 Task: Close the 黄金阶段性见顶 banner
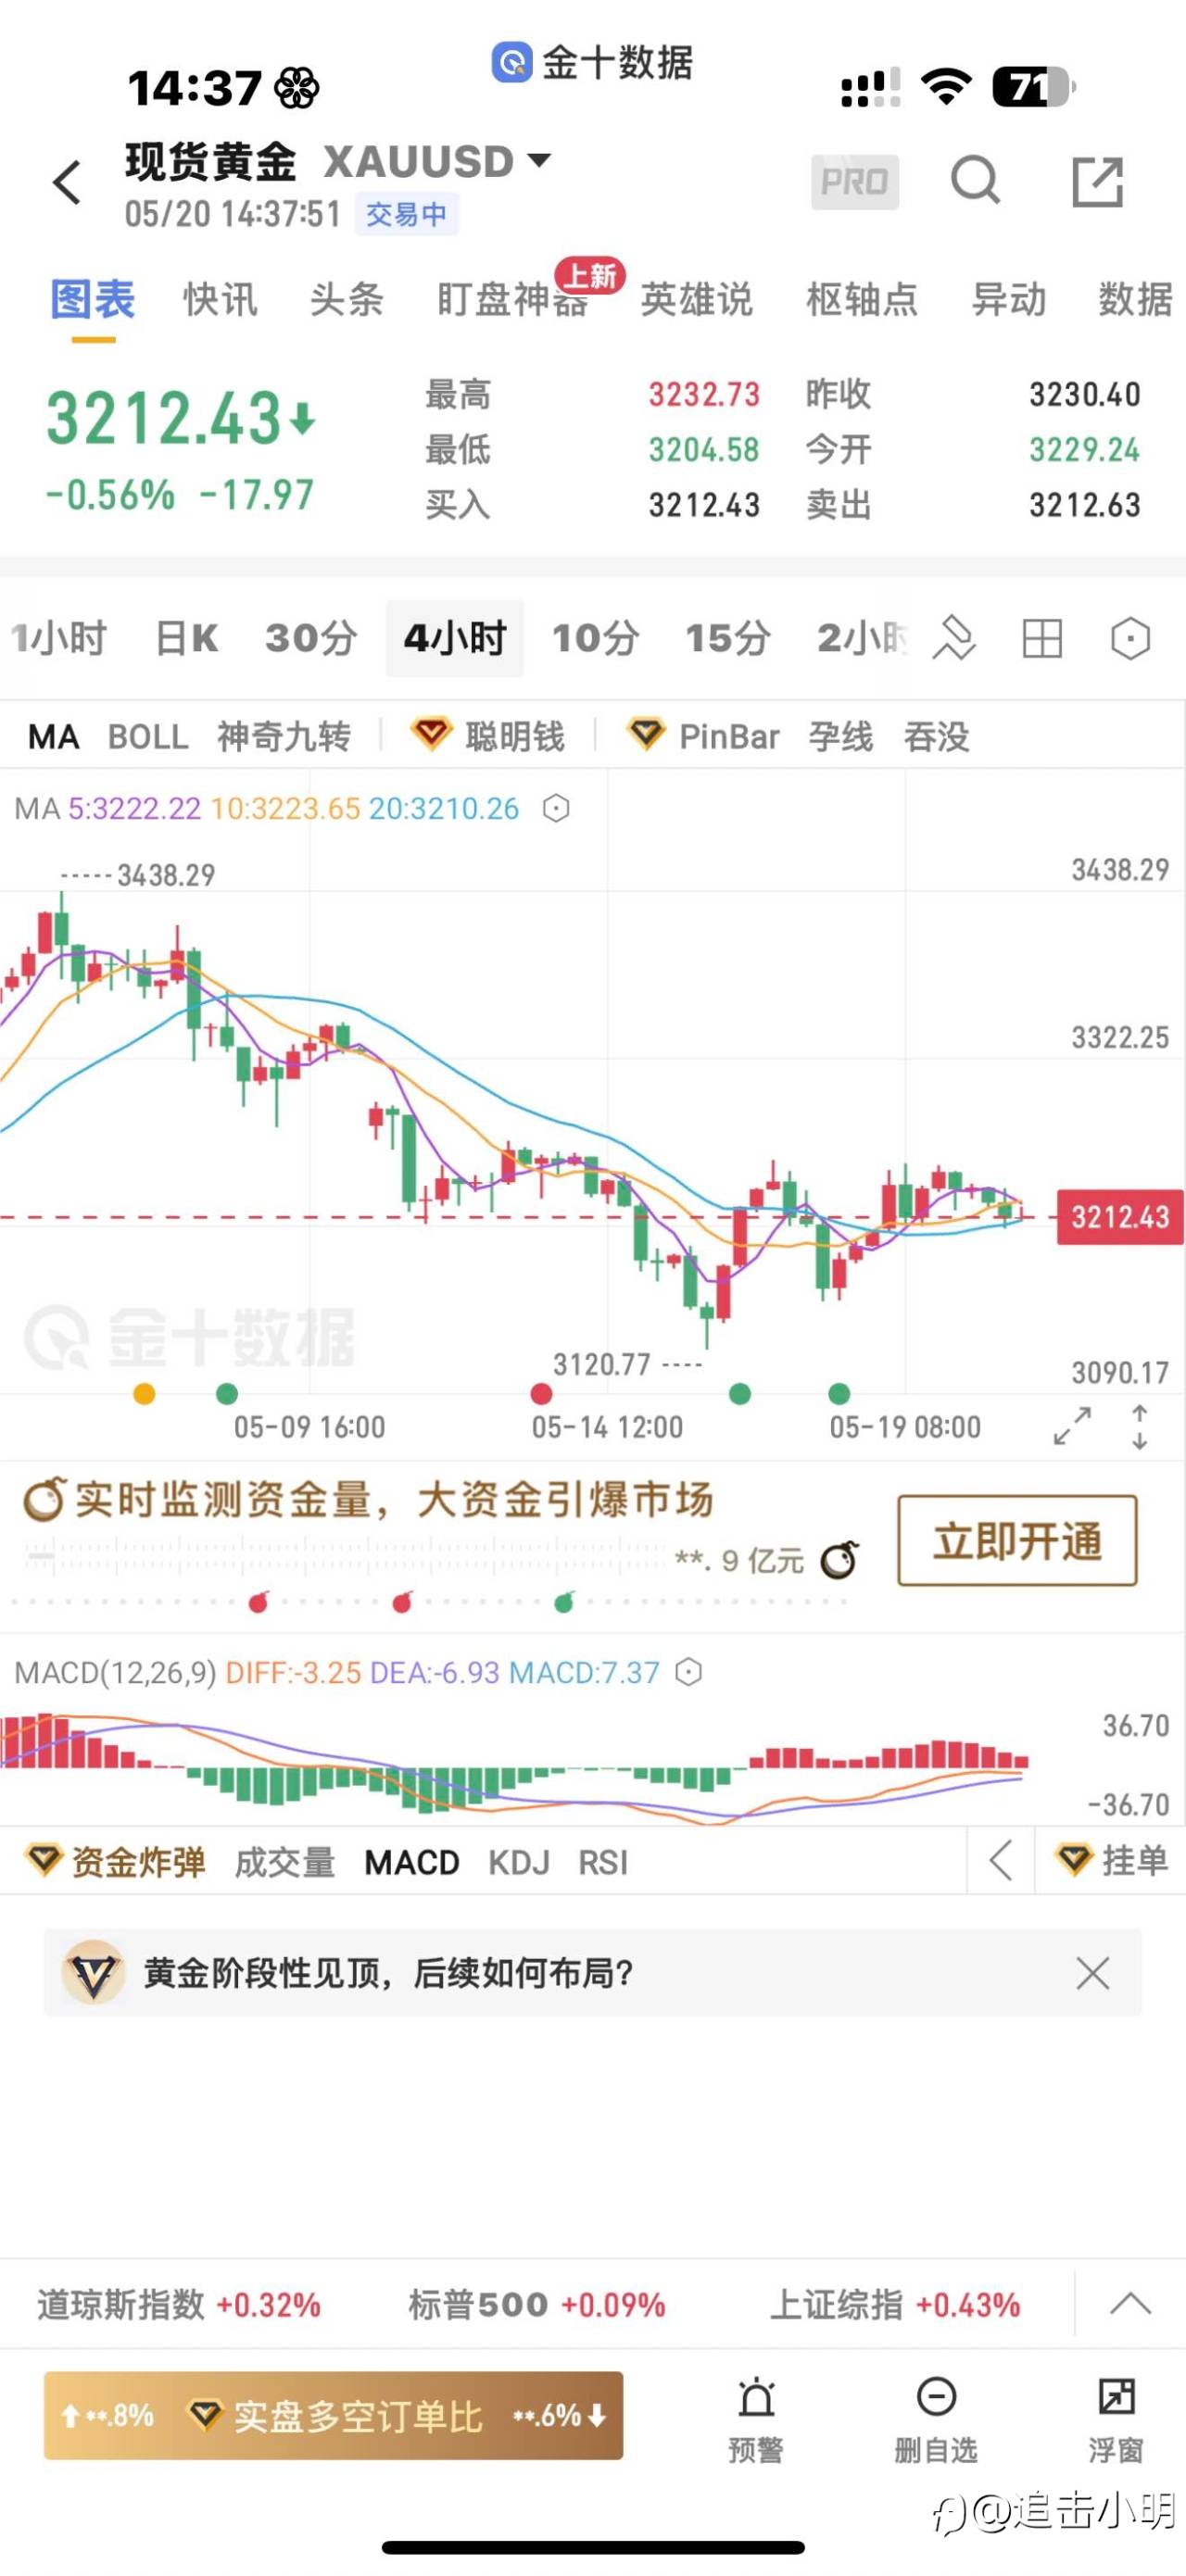pyautogui.click(x=1092, y=1973)
